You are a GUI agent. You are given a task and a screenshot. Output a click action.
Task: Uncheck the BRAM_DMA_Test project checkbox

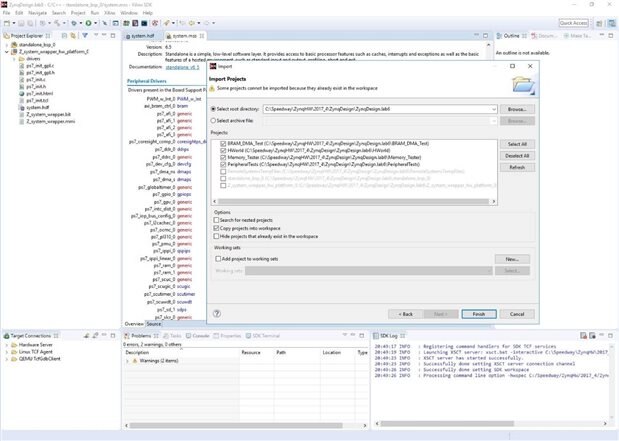pyautogui.click(x=222, y=143)
